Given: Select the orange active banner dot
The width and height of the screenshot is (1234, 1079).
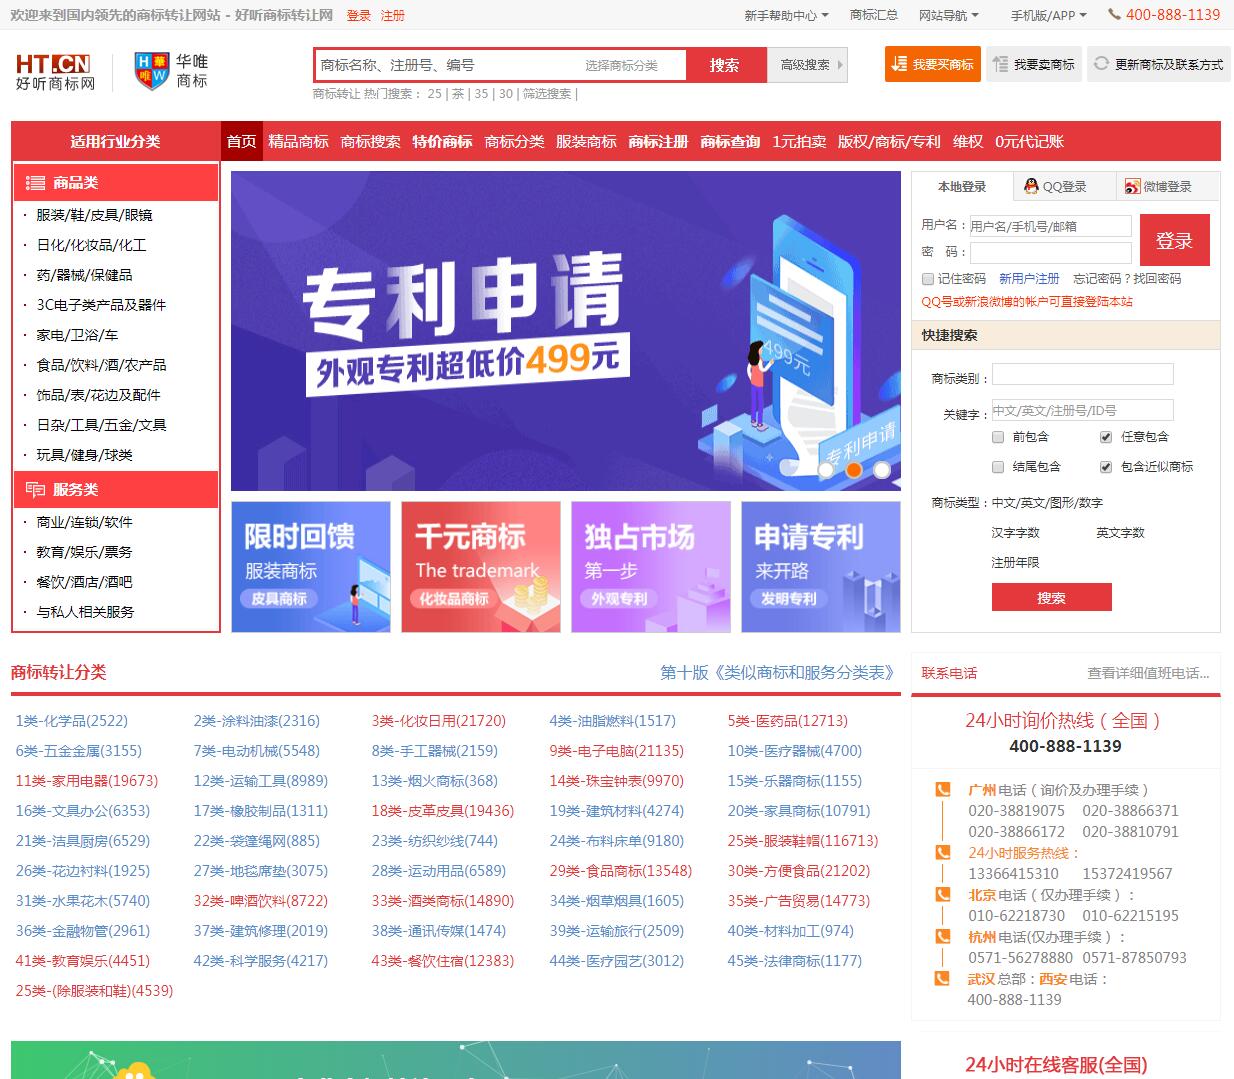Looking at the screenshot, I should (854, 469).
